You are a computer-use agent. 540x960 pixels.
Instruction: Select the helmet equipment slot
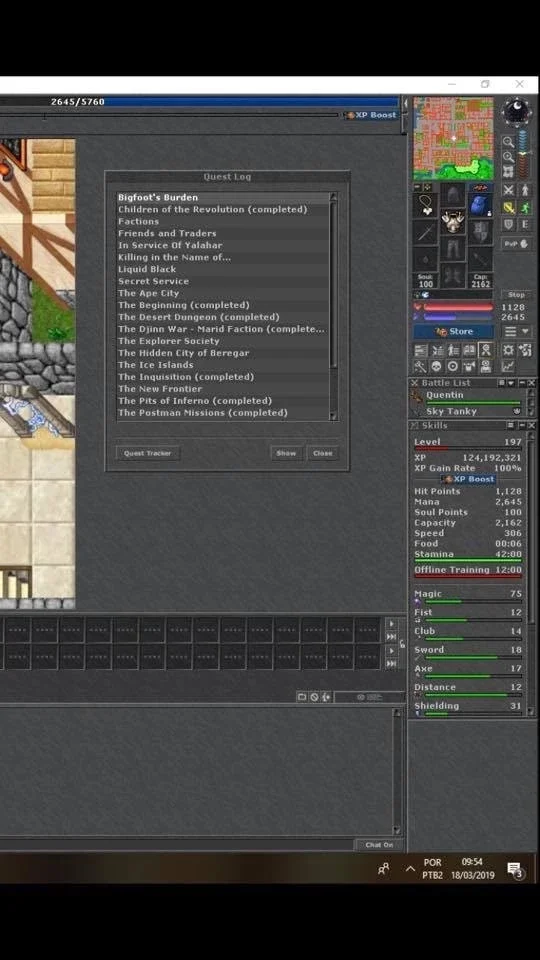pos(453,195)
